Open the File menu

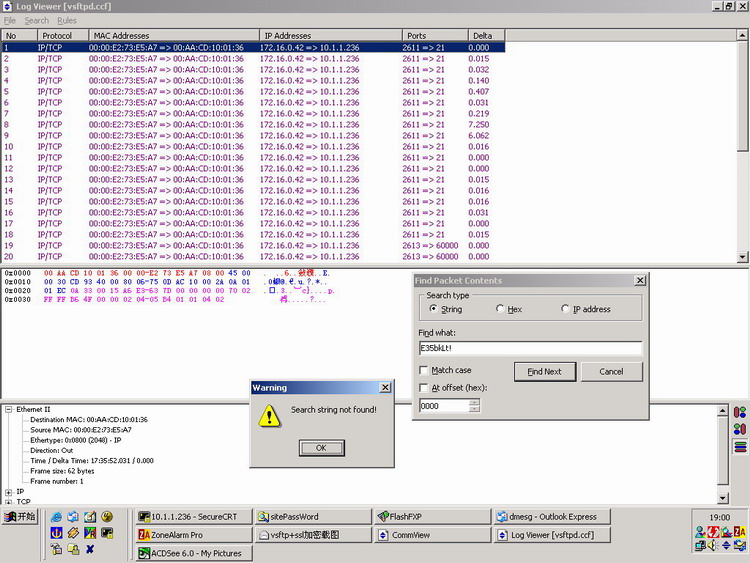point(10,21)
